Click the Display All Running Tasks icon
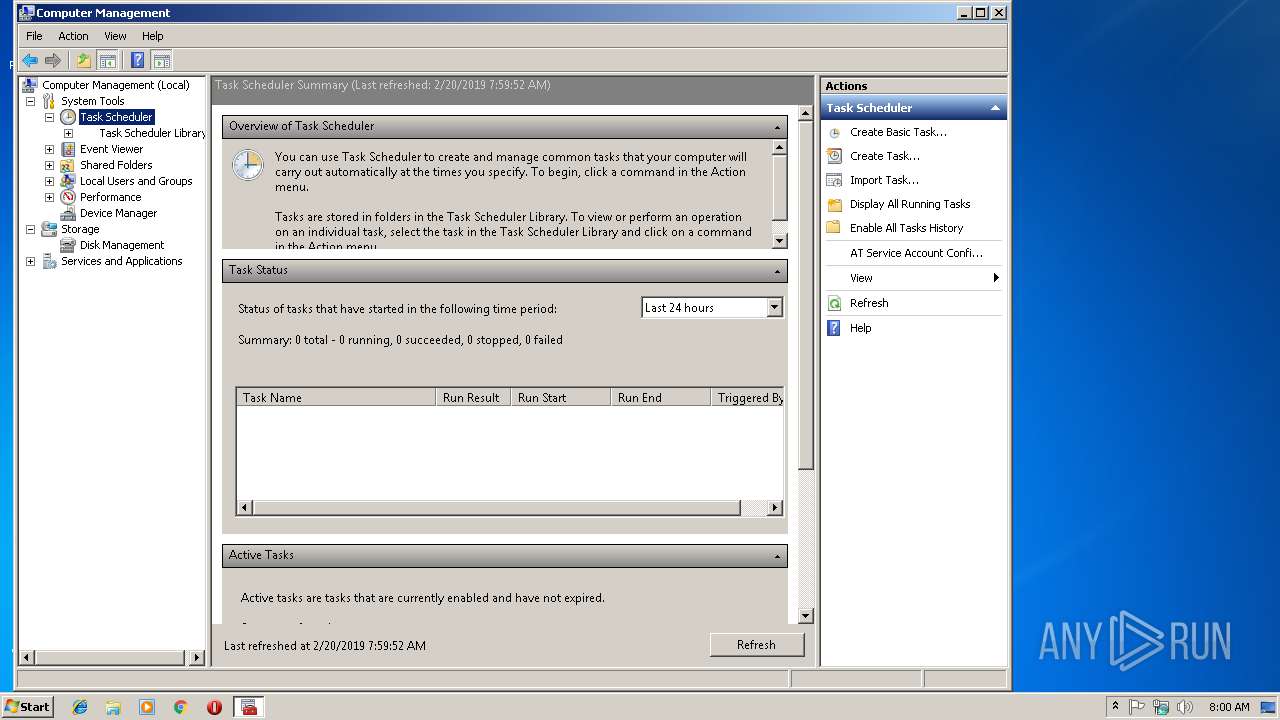 [x=834, y=204]
